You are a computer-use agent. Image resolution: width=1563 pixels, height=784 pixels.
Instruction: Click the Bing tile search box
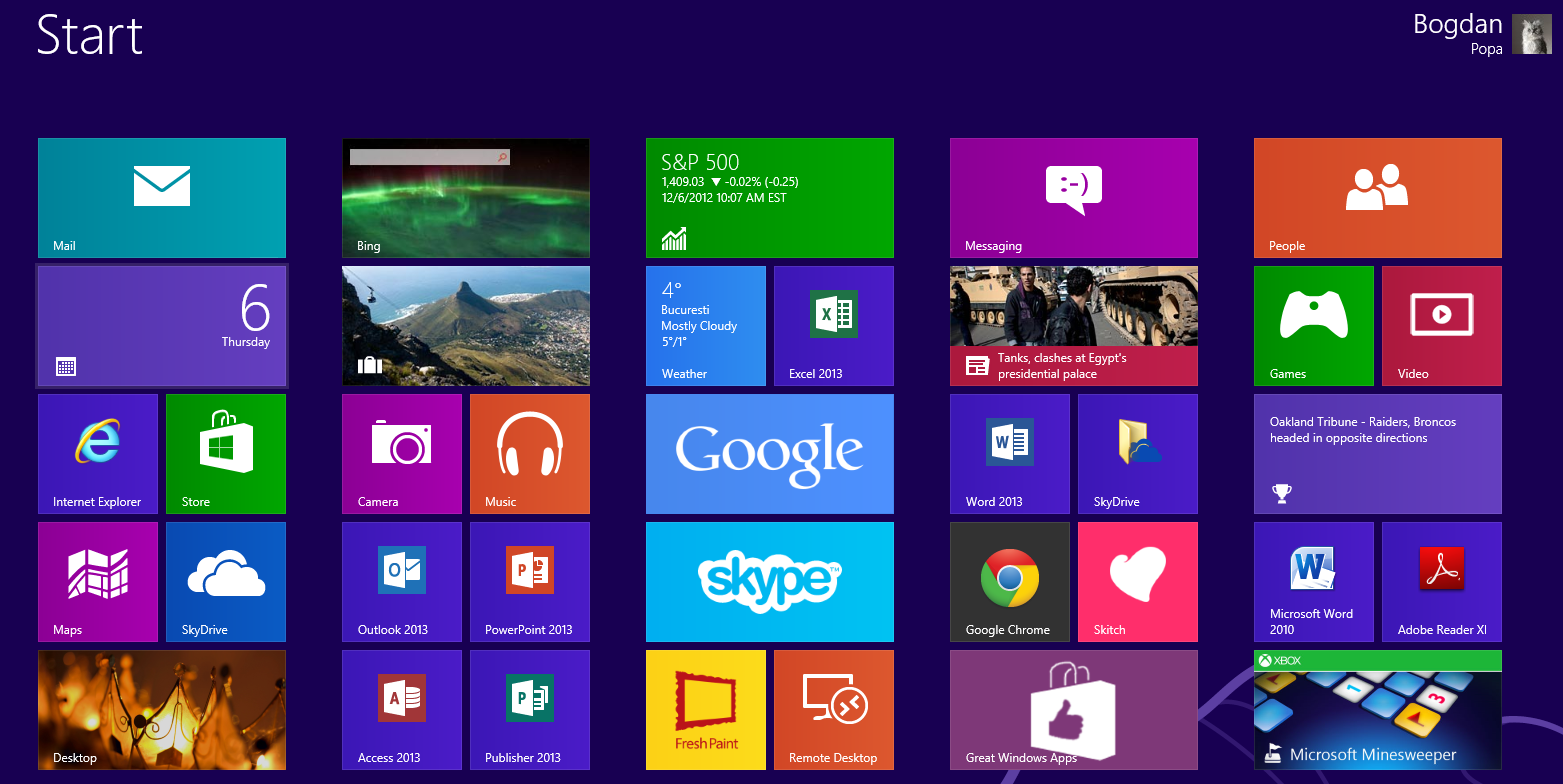click(x=430, y=157)
